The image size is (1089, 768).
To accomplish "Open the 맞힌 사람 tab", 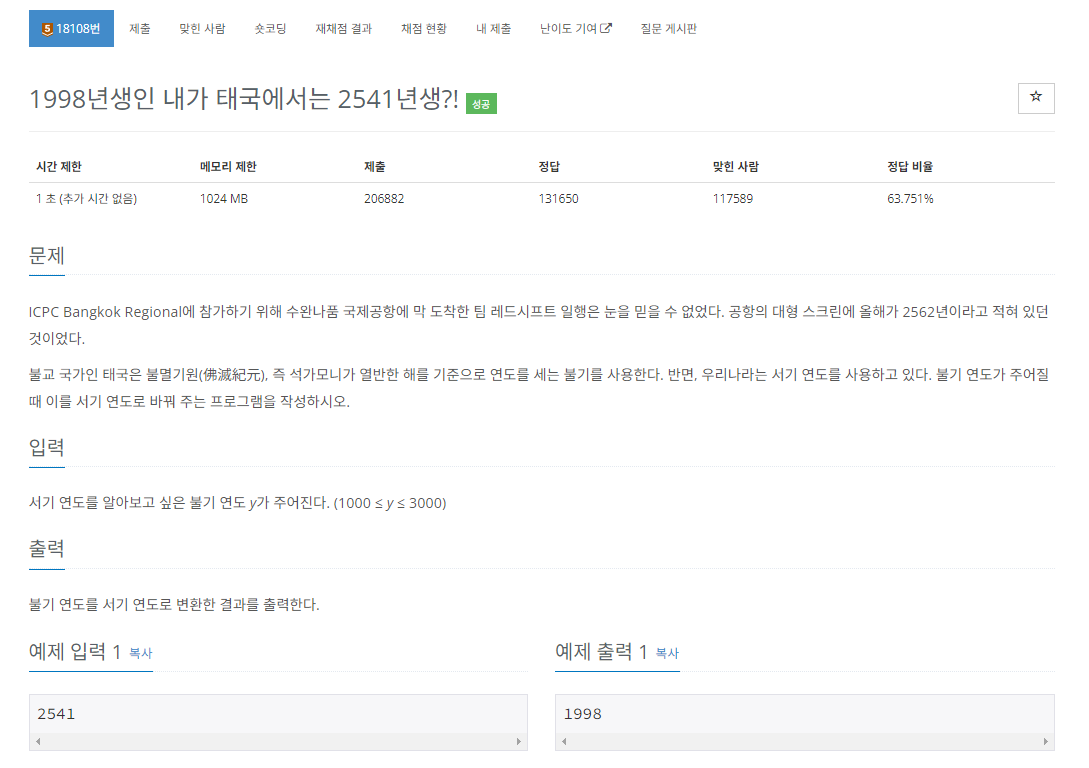I will [202, 28].
